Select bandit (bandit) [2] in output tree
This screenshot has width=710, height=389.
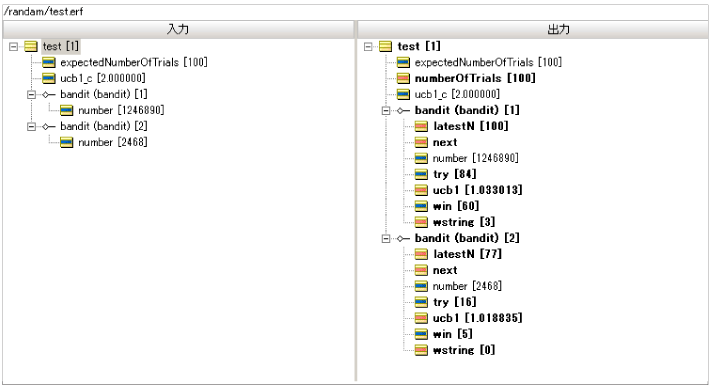pyautogui.click(x=467, y=238)
